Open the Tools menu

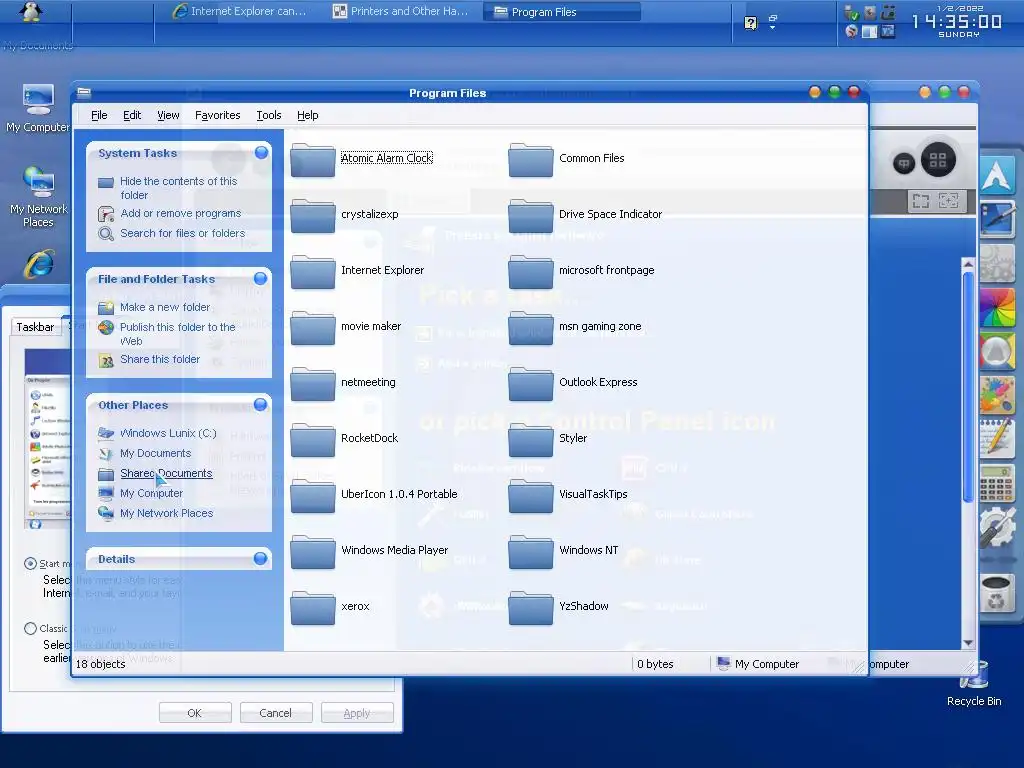[x=268, y=115]
